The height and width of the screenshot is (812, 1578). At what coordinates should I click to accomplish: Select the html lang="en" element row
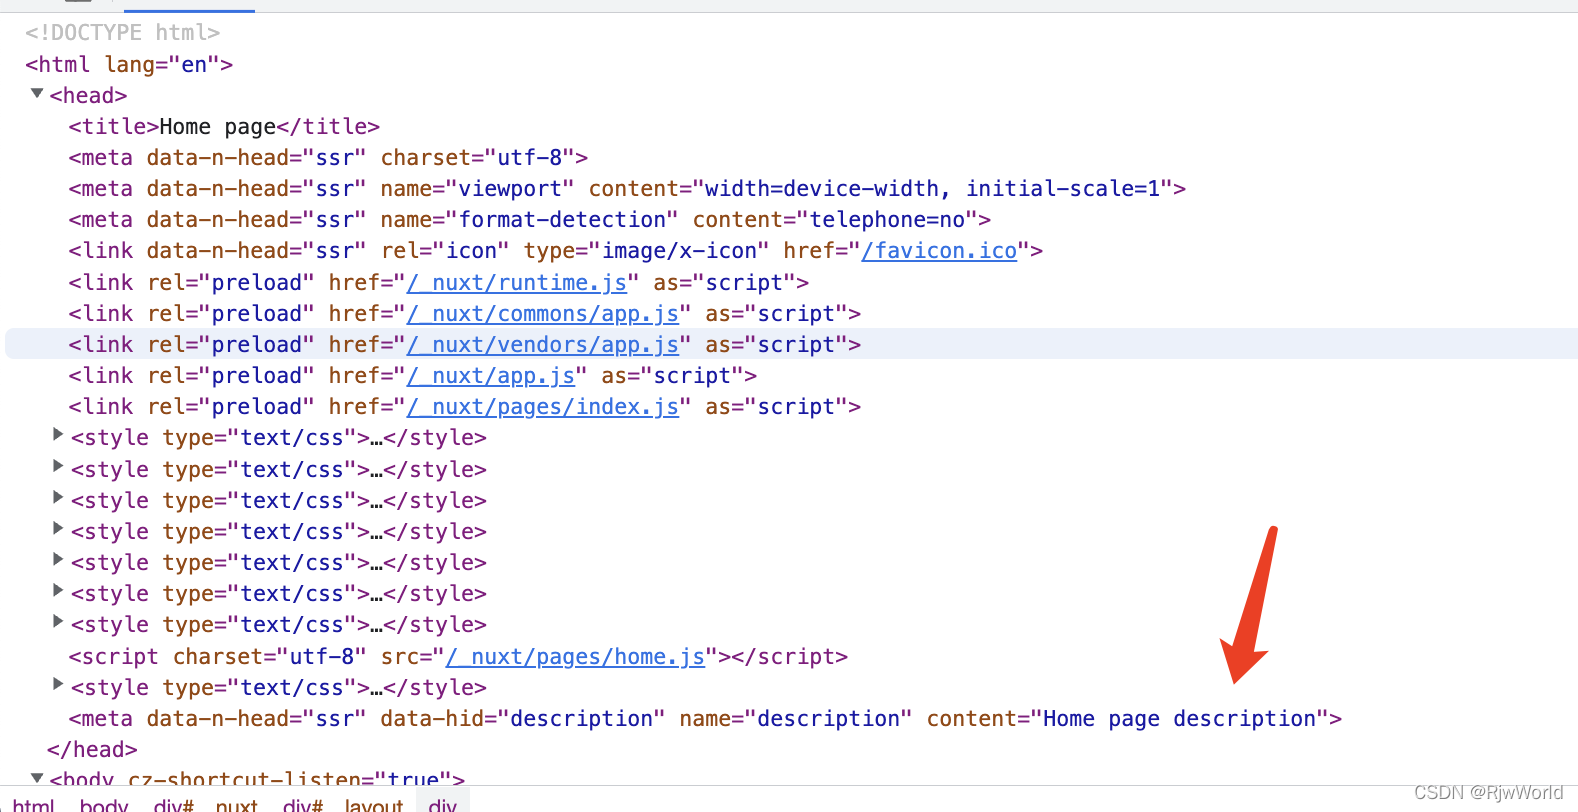point(129,64)
